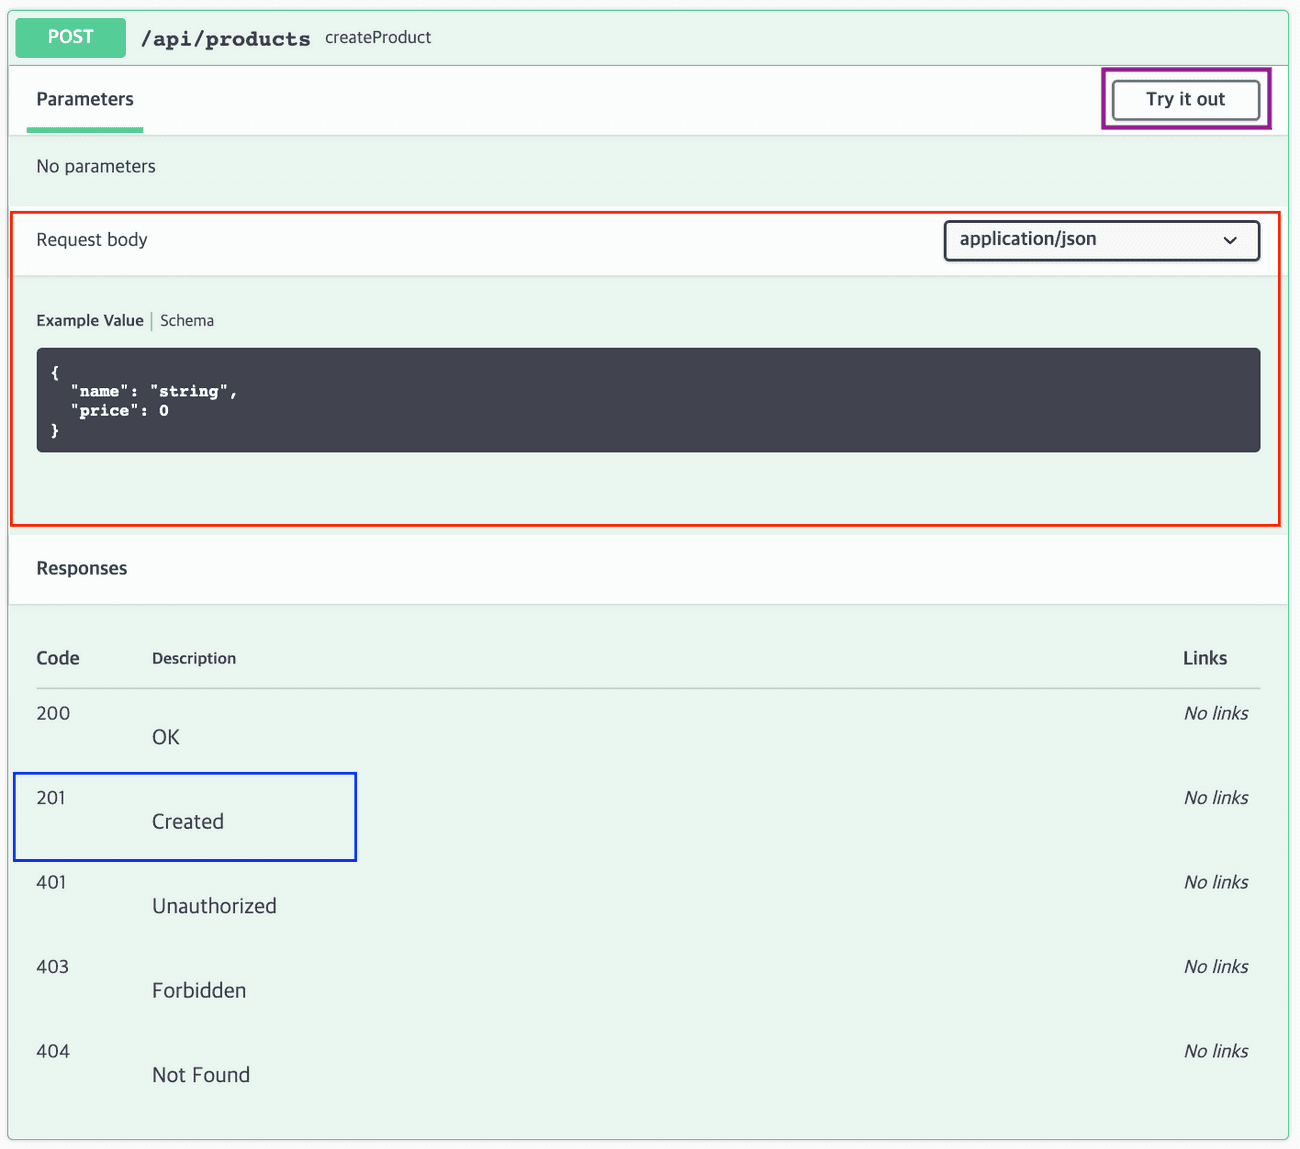Click the 401 response code
Viewport: 1300px width, 1149px height.
(x=51, y=882)
